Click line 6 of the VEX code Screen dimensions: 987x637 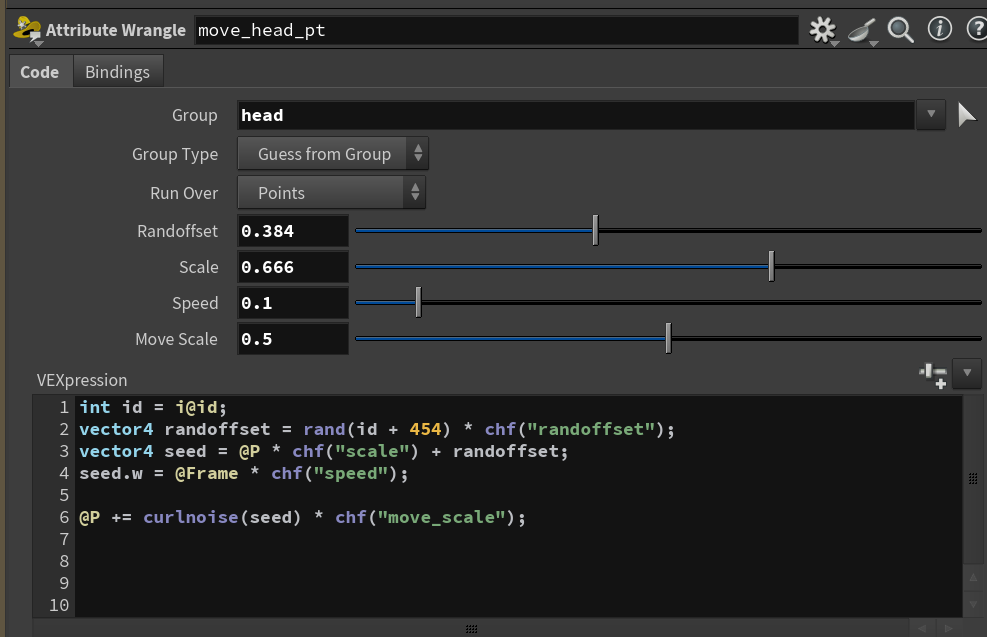(x=302, y=517)
